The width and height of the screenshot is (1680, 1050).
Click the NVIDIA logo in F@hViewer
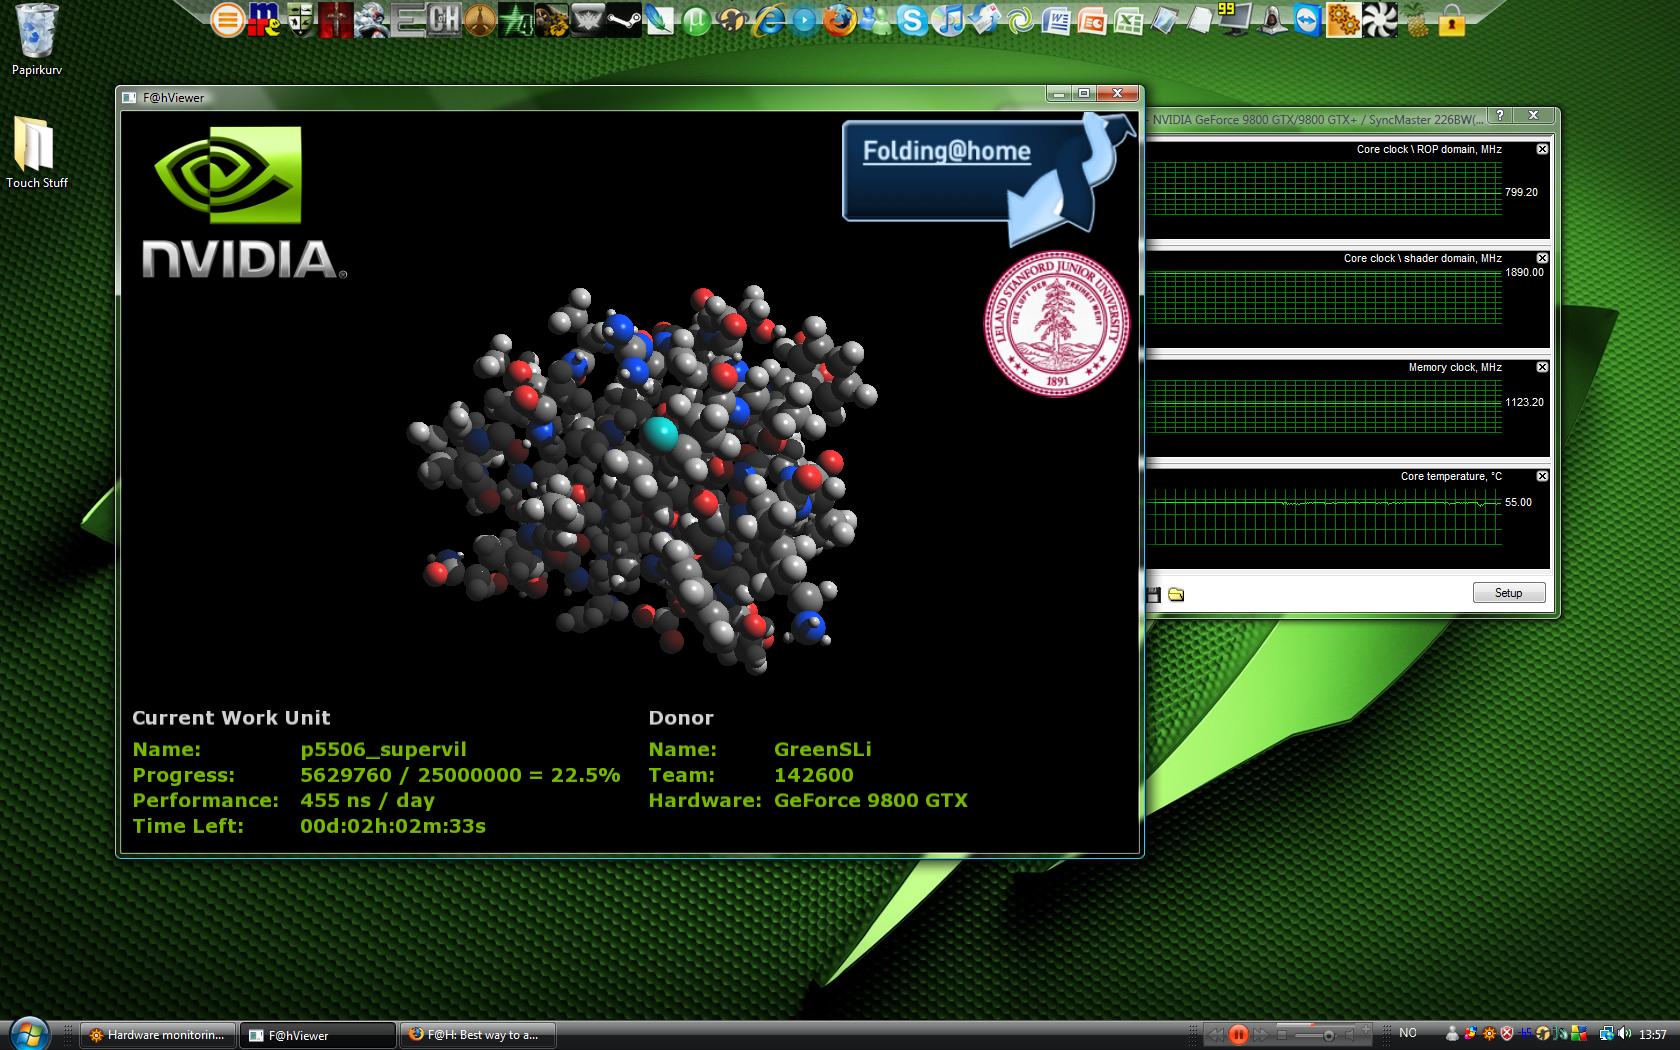click(x=244, y=203)
